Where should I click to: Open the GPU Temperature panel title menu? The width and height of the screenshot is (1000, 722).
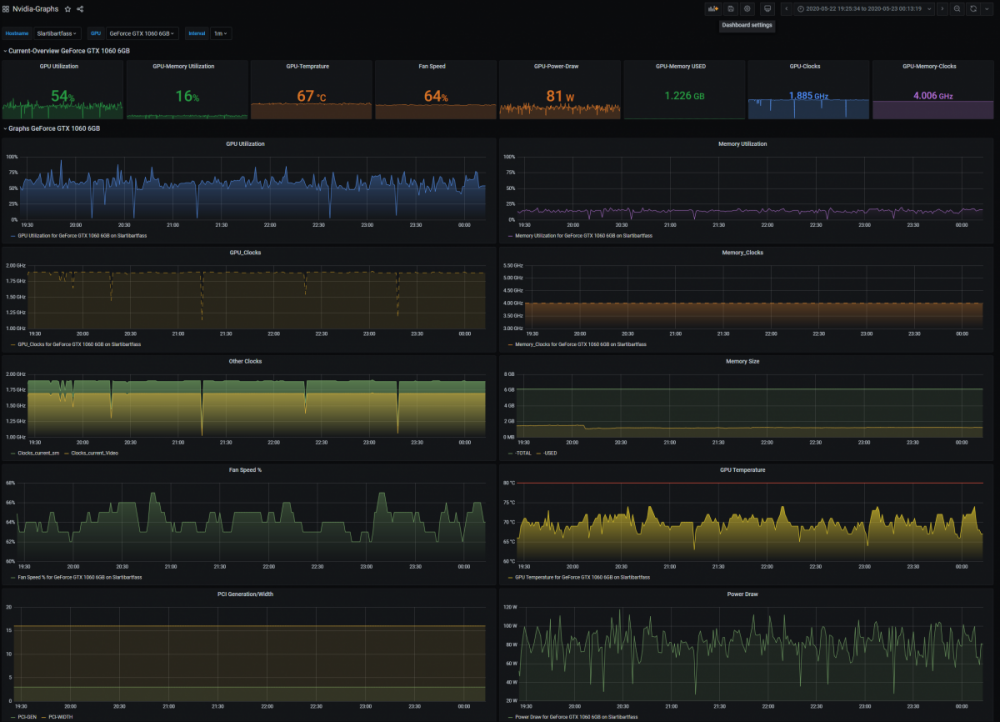(x=742, y=469)
